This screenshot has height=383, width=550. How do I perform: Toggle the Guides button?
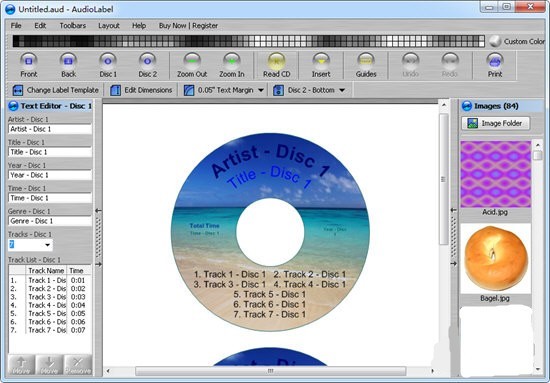(366, 65)
